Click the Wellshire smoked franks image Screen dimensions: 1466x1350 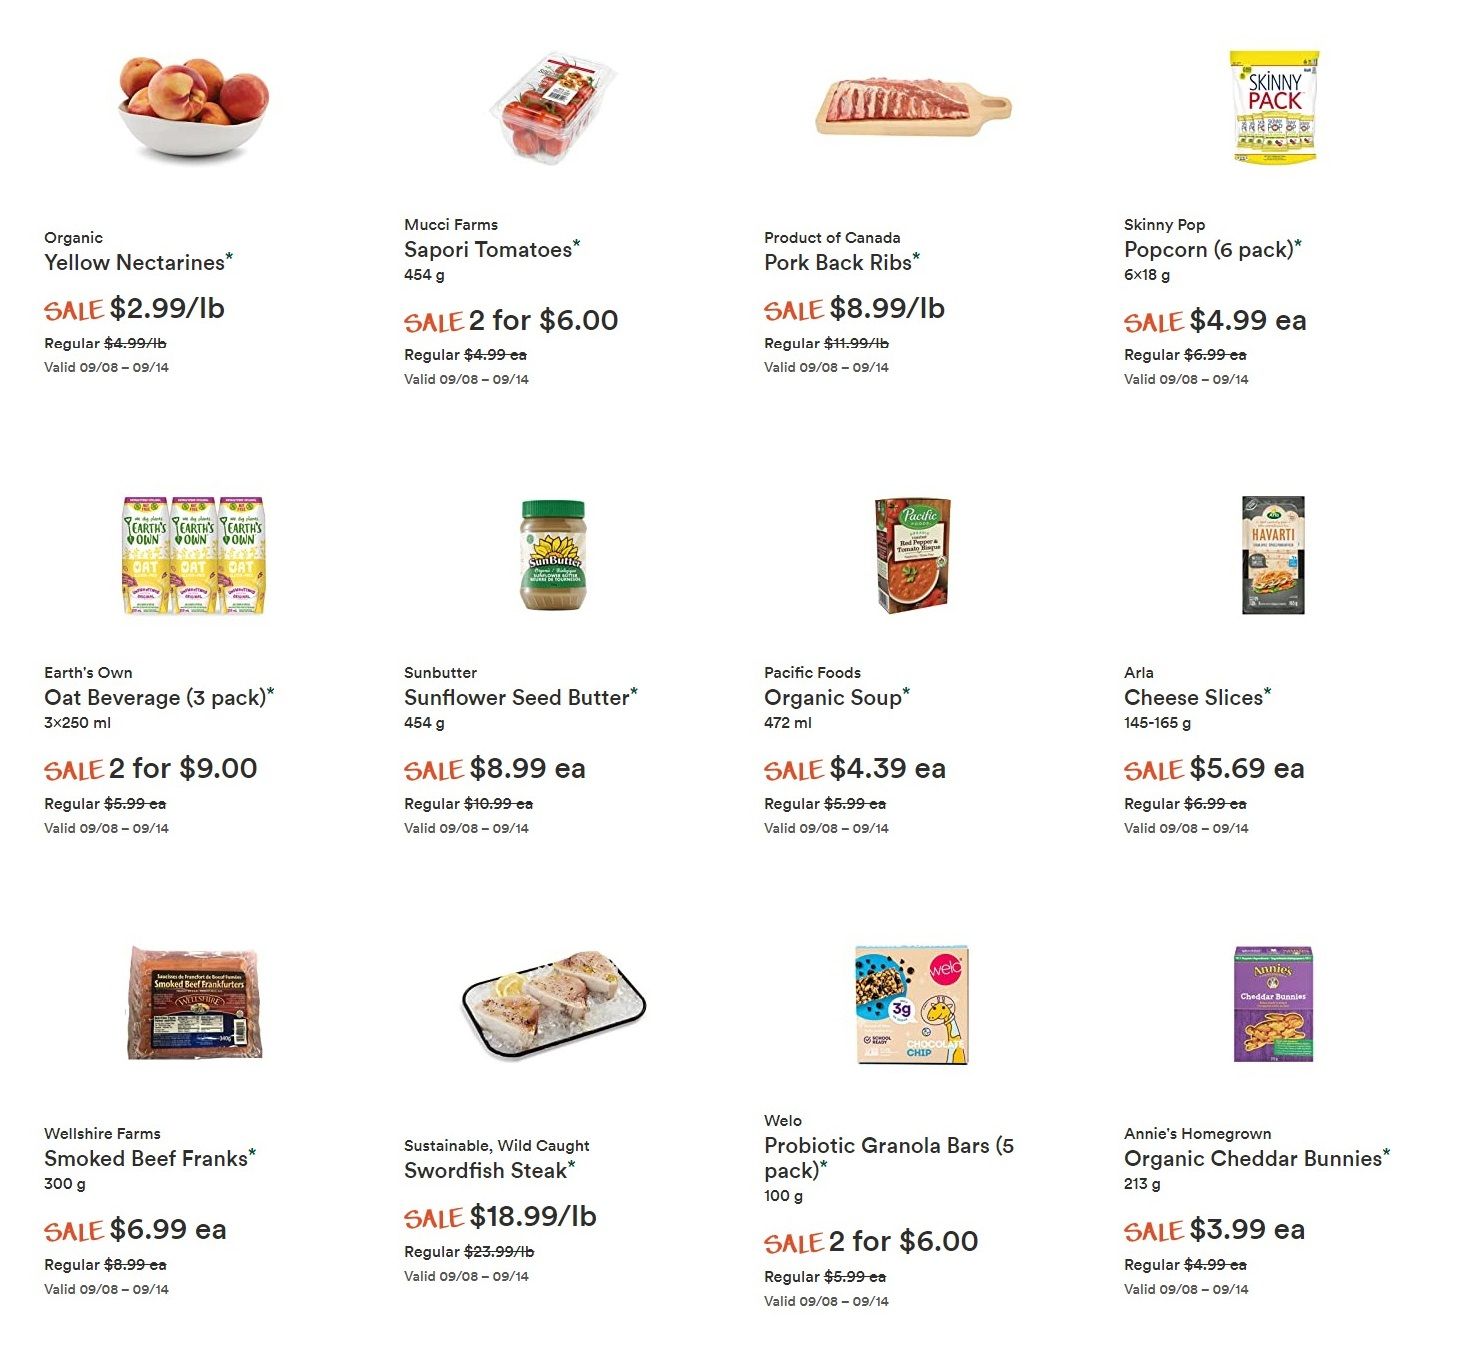195,1003
